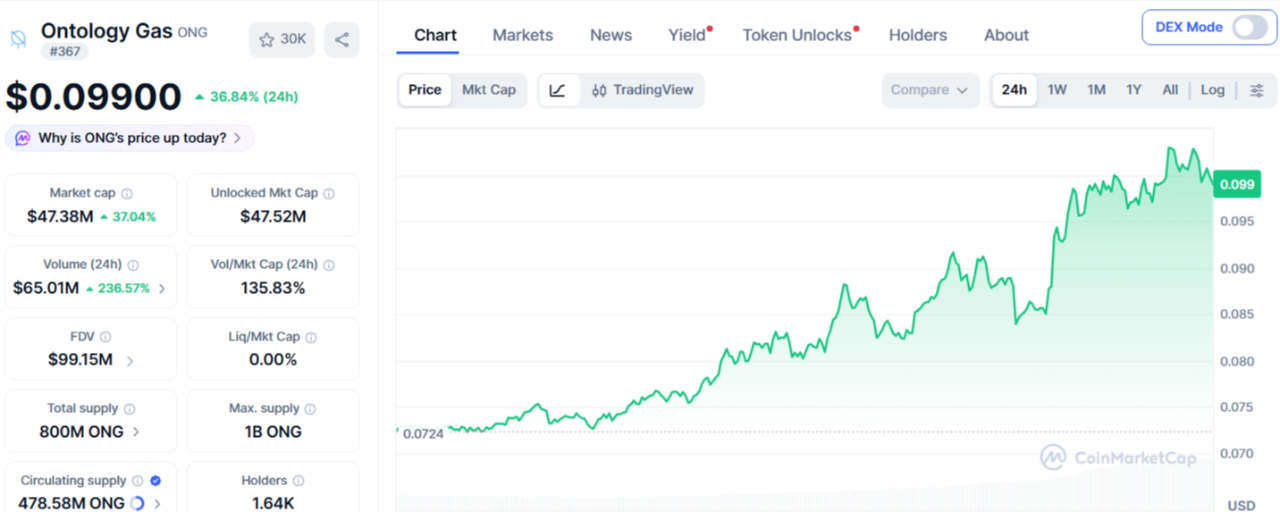Expand Volume (24h) details chevron
Screen dimensions: 1280x512
tap(162, 289)
